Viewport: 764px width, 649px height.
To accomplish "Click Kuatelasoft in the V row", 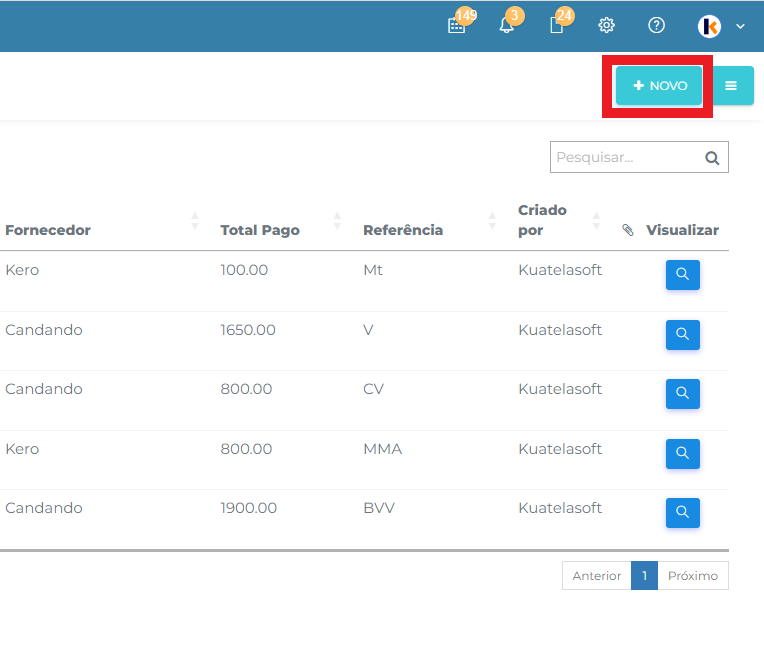I will (x=560, y=330).
